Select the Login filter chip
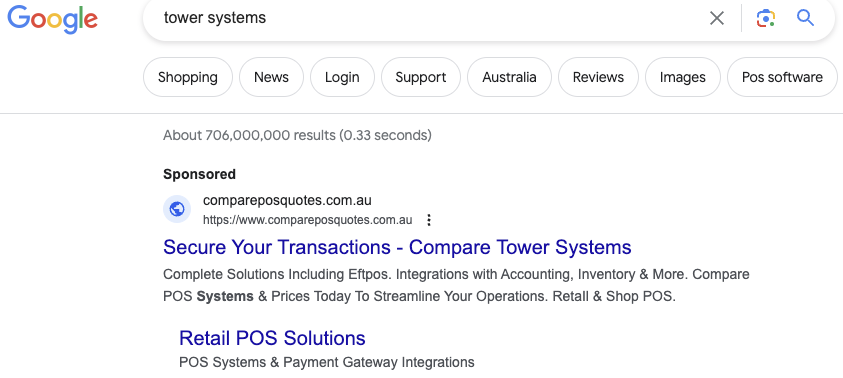This screenshot has height=378, width=843. [342, 77]
